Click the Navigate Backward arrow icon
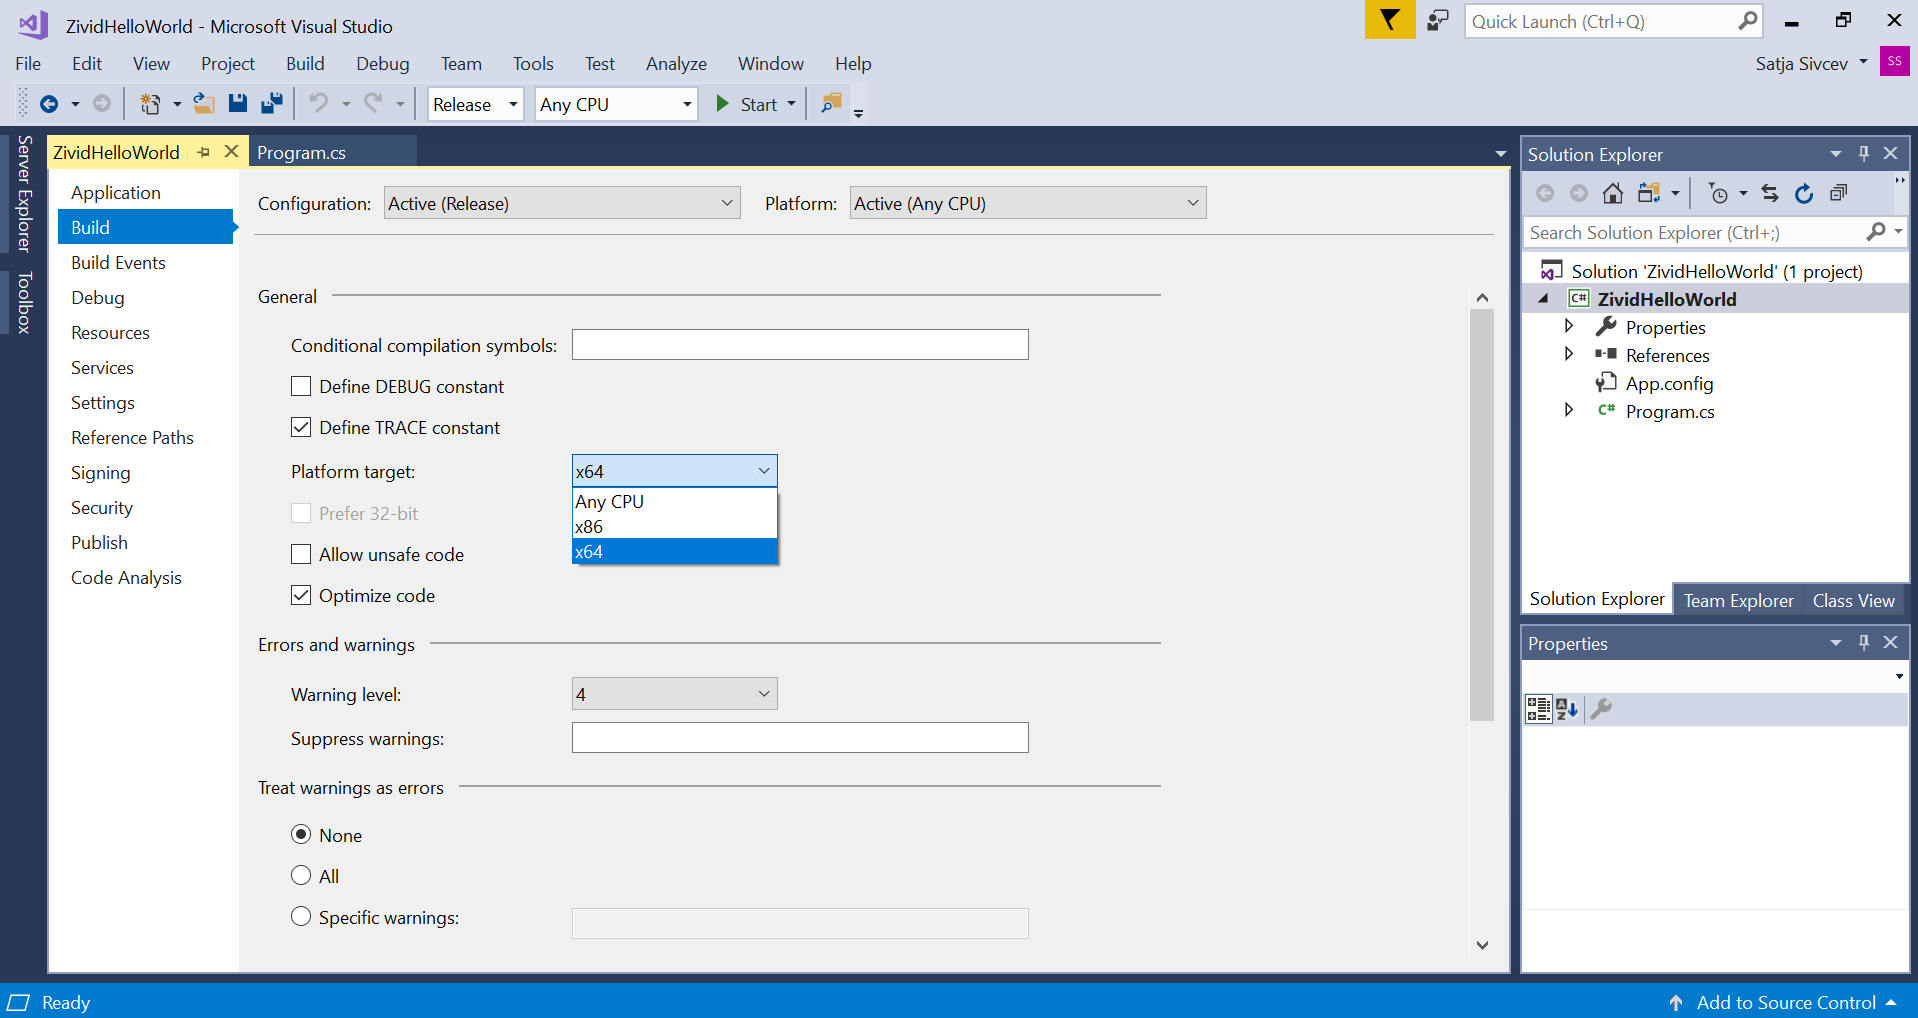 tap(48, 104)
